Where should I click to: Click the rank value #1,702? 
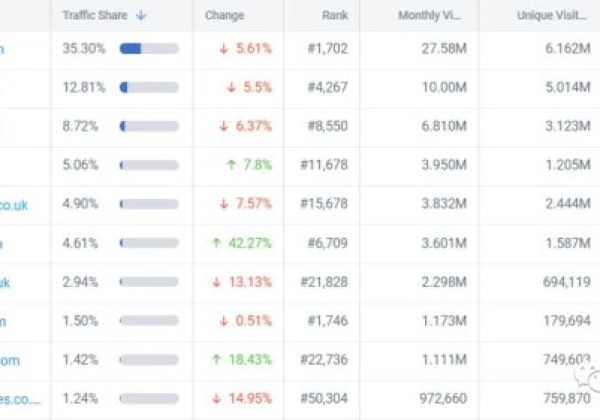(328, 49)
